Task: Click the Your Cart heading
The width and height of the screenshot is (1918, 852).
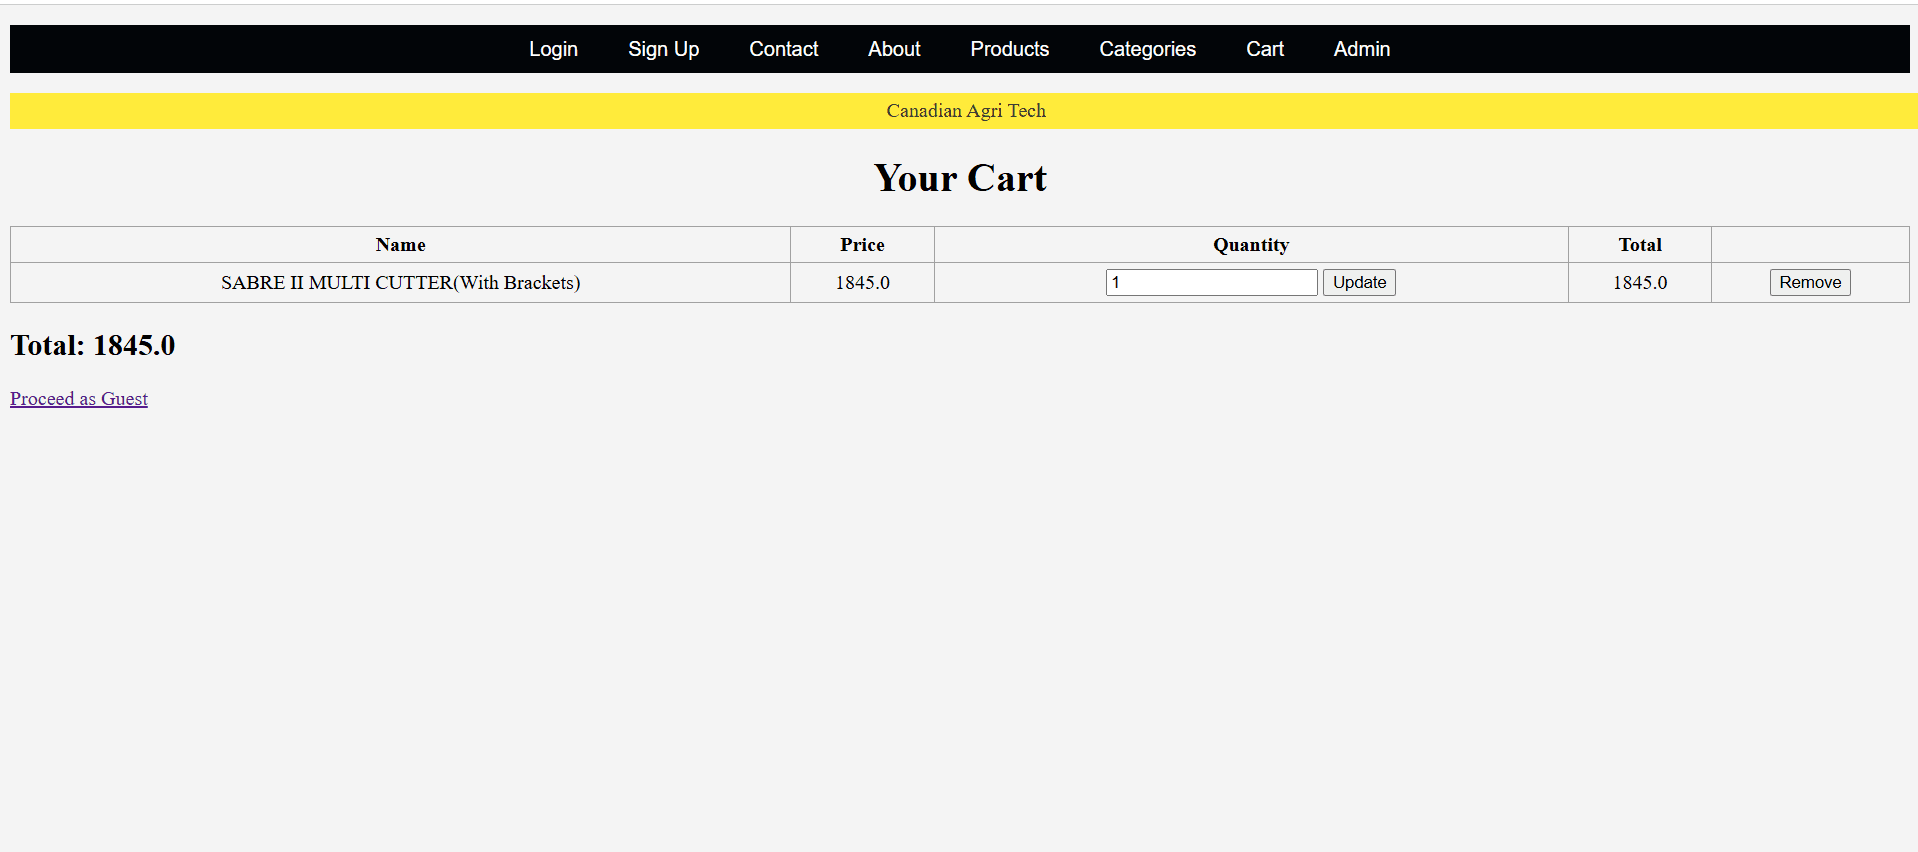Action: coord(960,178)
